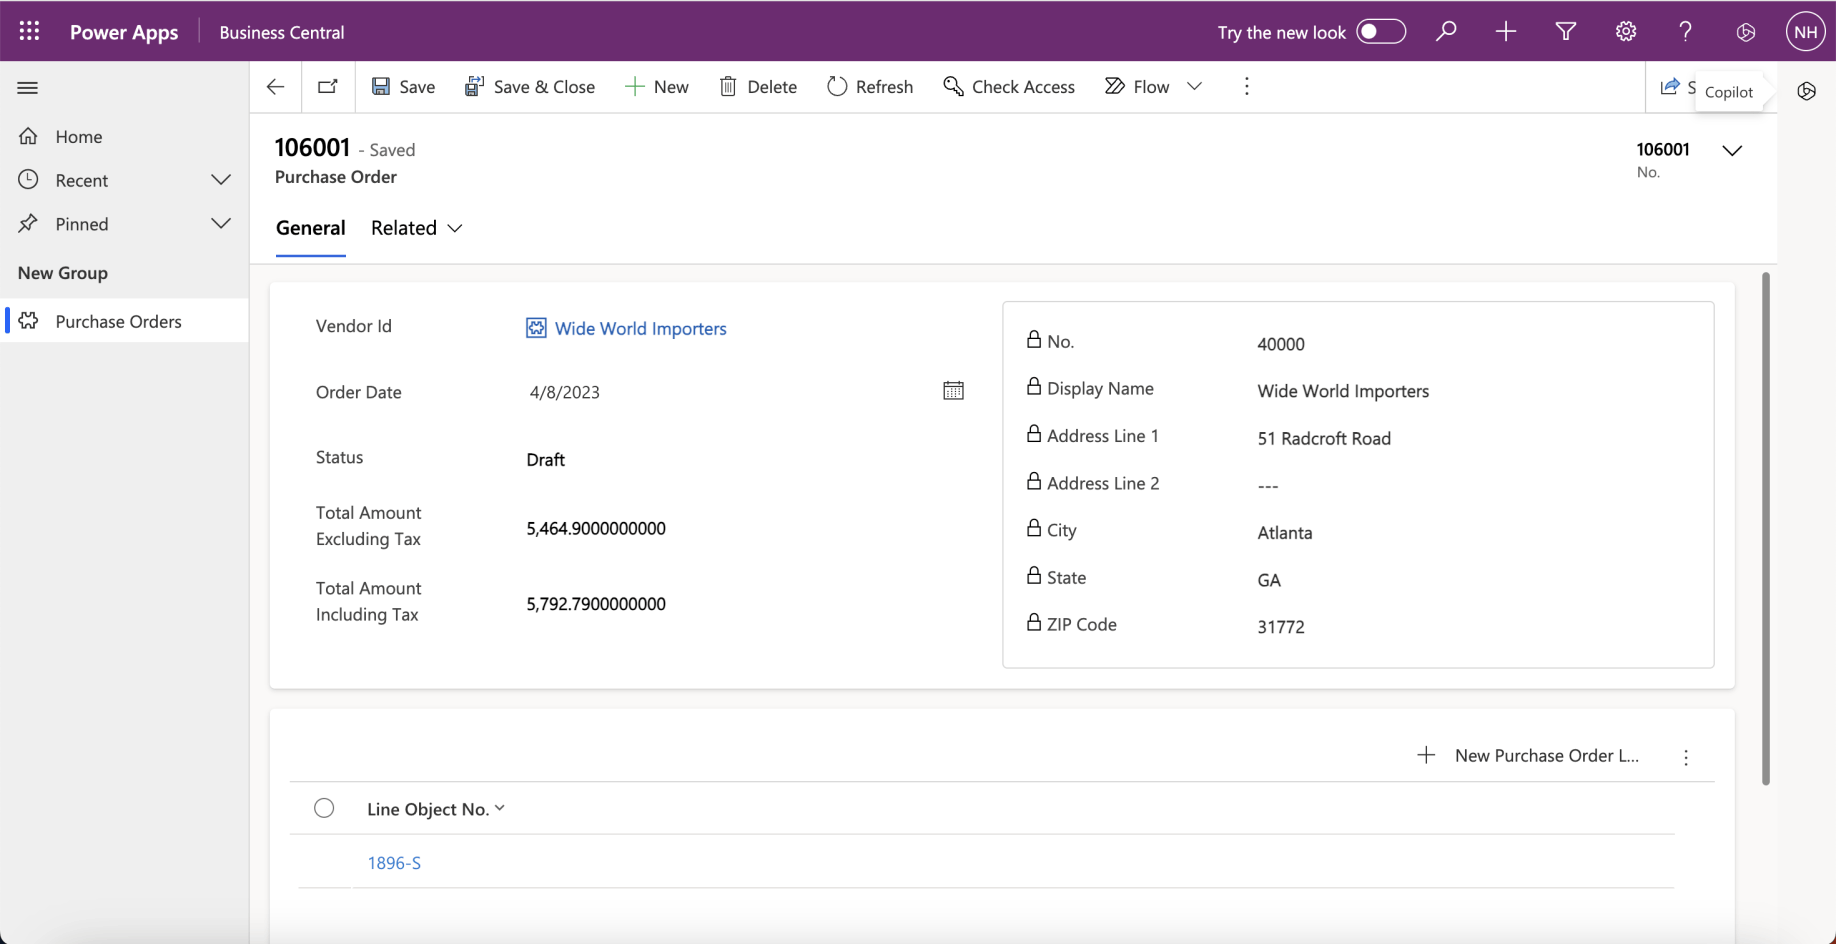1836x944 pixels.
Task: Open record in new window icon
Action: (327, 87)
